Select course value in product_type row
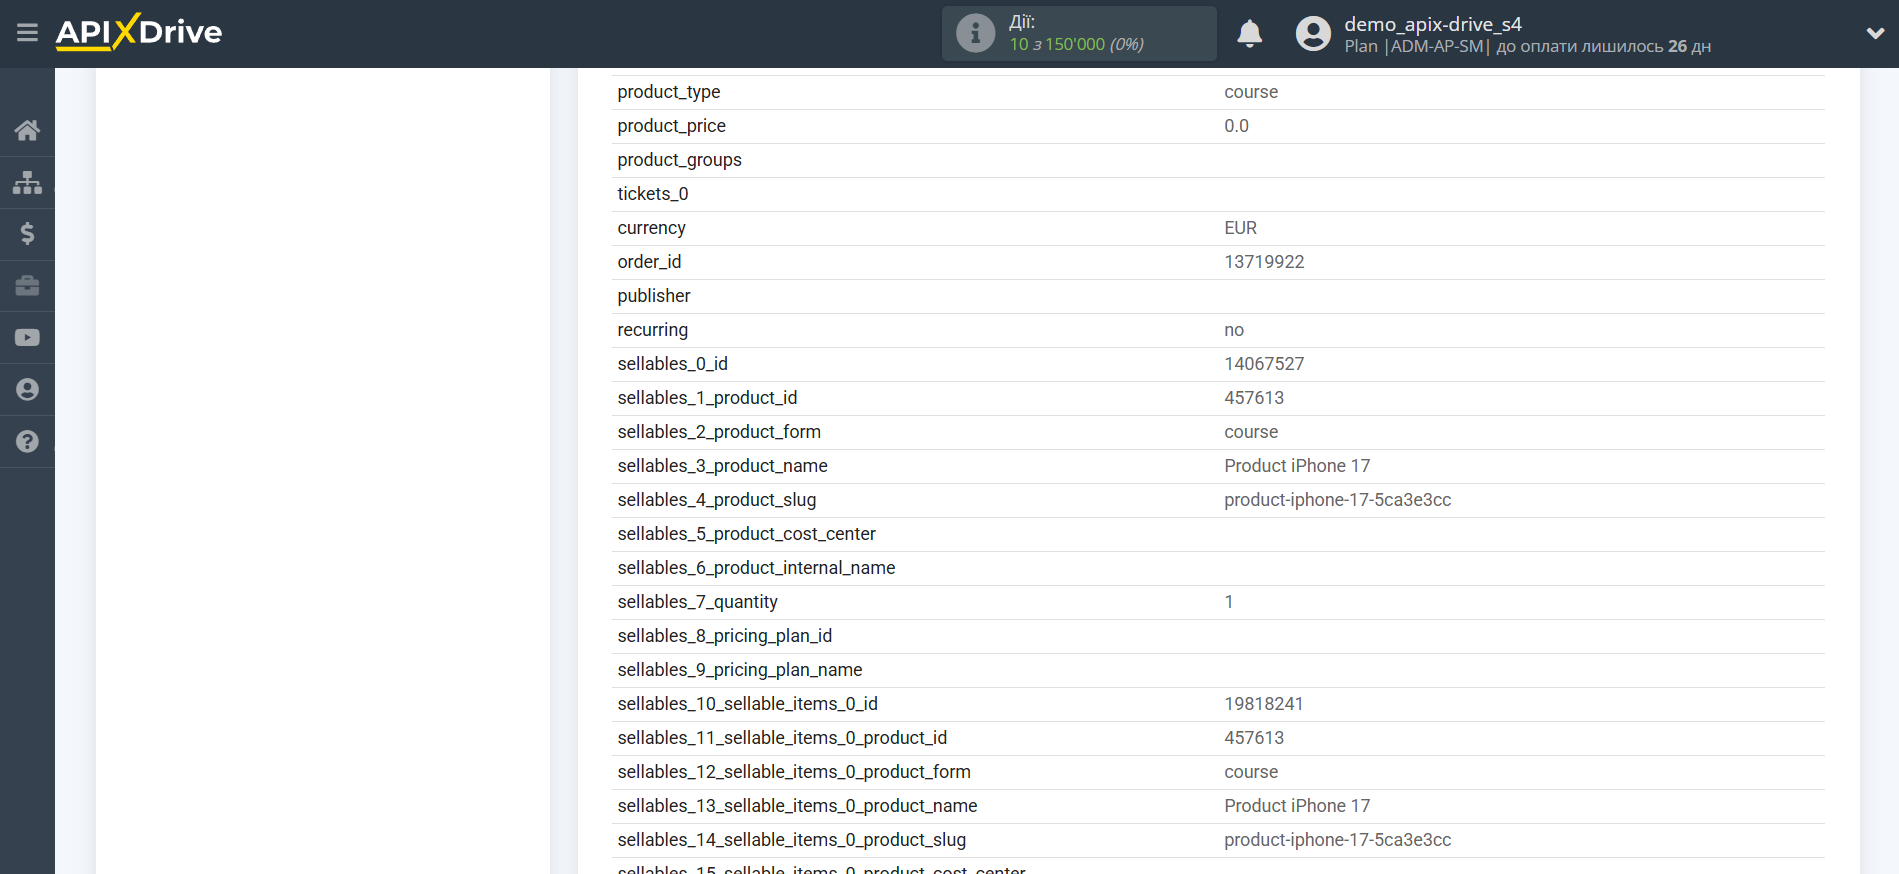 click(x=1251, y=92)
